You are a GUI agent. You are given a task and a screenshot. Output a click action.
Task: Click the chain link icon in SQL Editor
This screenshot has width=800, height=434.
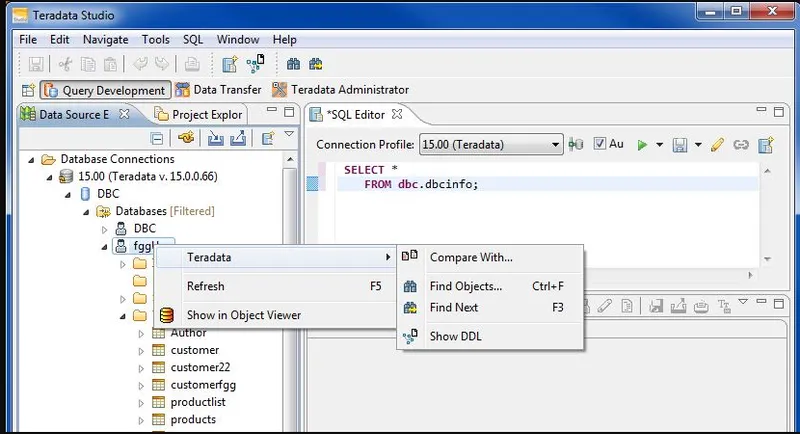coord(741,145)
